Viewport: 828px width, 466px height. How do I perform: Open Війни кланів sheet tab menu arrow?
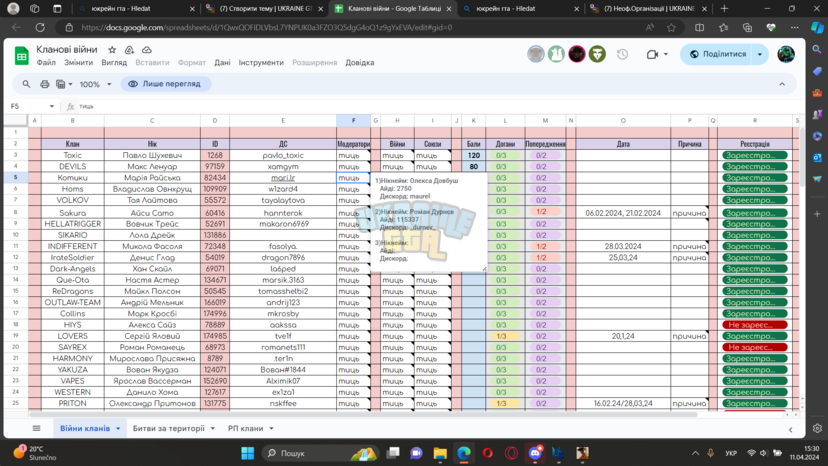point(118,428)
